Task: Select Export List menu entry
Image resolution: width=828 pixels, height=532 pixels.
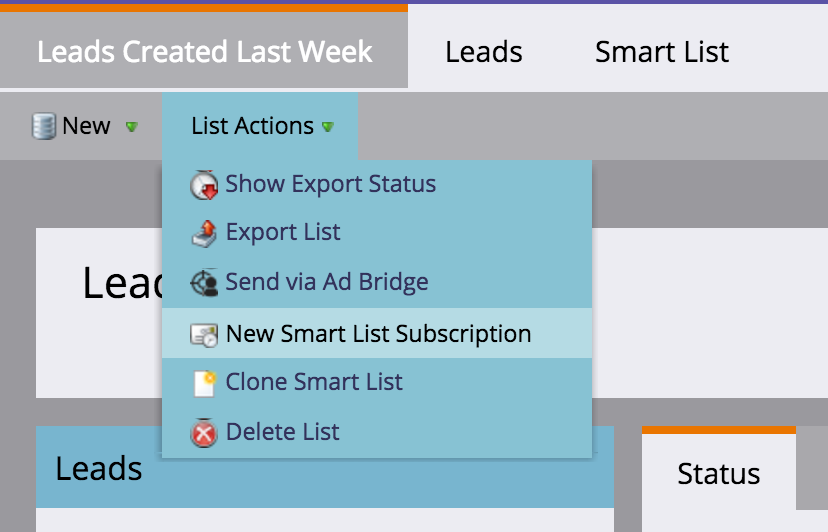Action: tap(283, 232)
